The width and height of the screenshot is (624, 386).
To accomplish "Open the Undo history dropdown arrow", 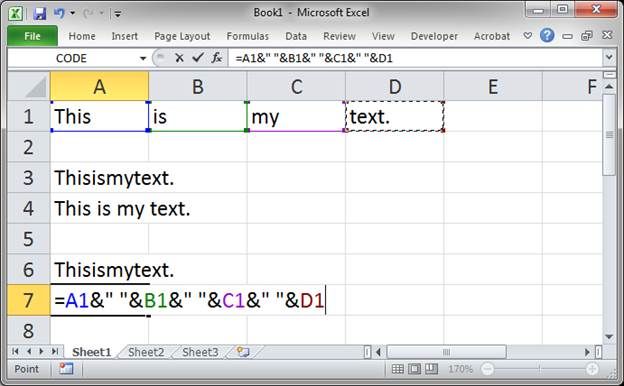I will [x=72, y=14].
